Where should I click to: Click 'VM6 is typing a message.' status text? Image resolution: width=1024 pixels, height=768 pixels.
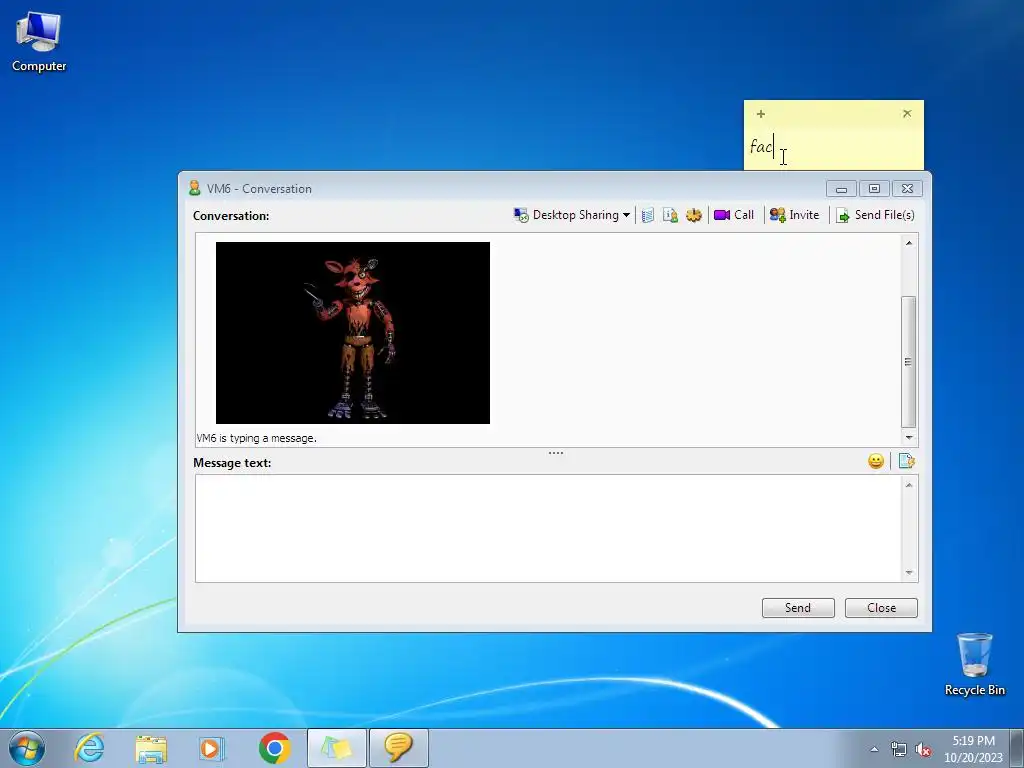257,438
